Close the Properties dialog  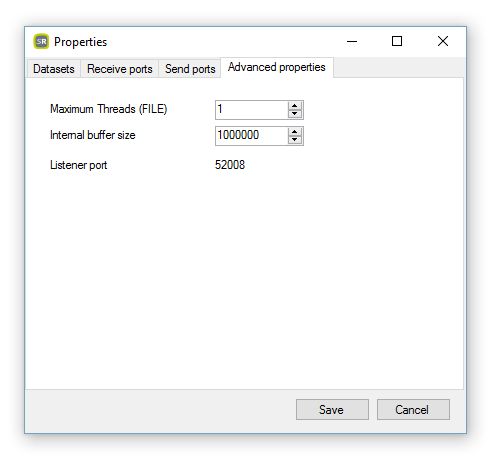click(443, 41)
